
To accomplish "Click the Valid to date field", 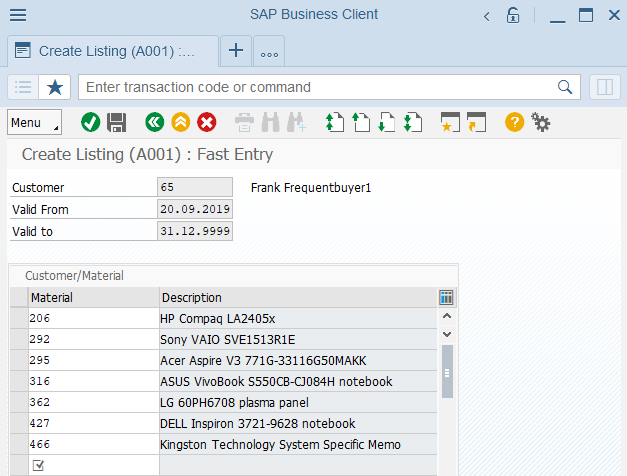I will [x=195, y=231].
